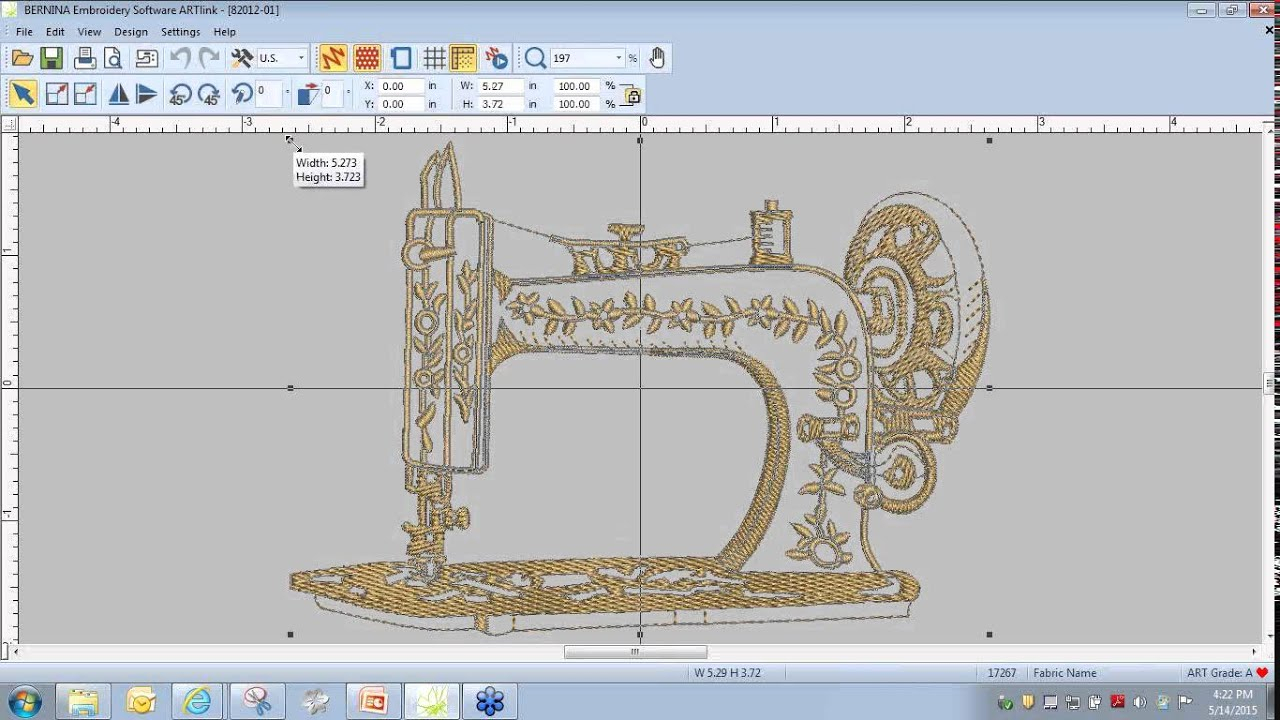Toggle the grid display icon
1280x720 pixels.
(x=434, y=58)
